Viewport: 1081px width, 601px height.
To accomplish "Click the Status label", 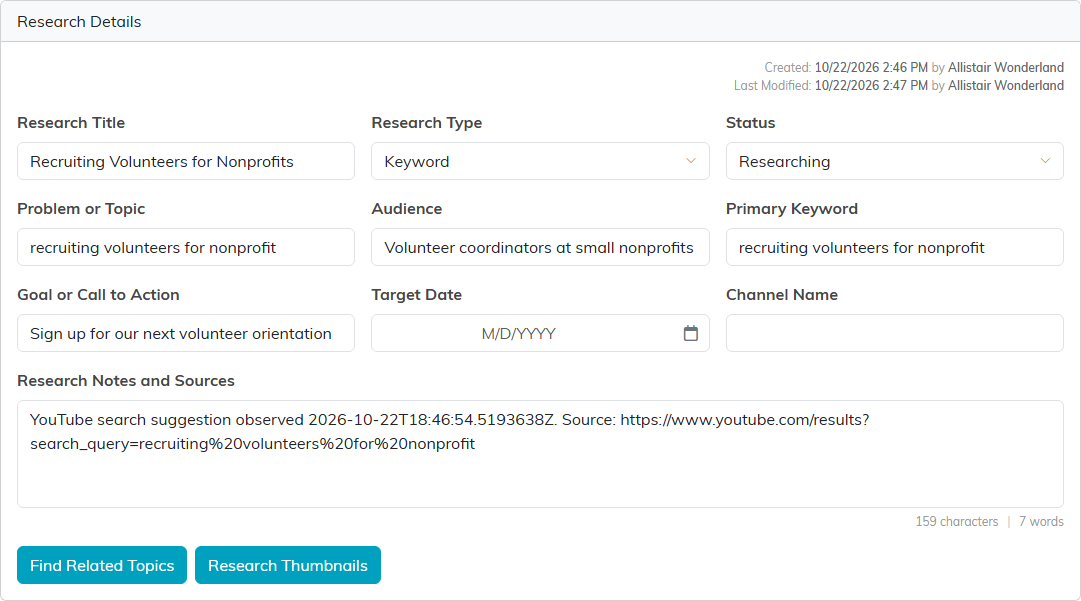I will coord(750,123).
